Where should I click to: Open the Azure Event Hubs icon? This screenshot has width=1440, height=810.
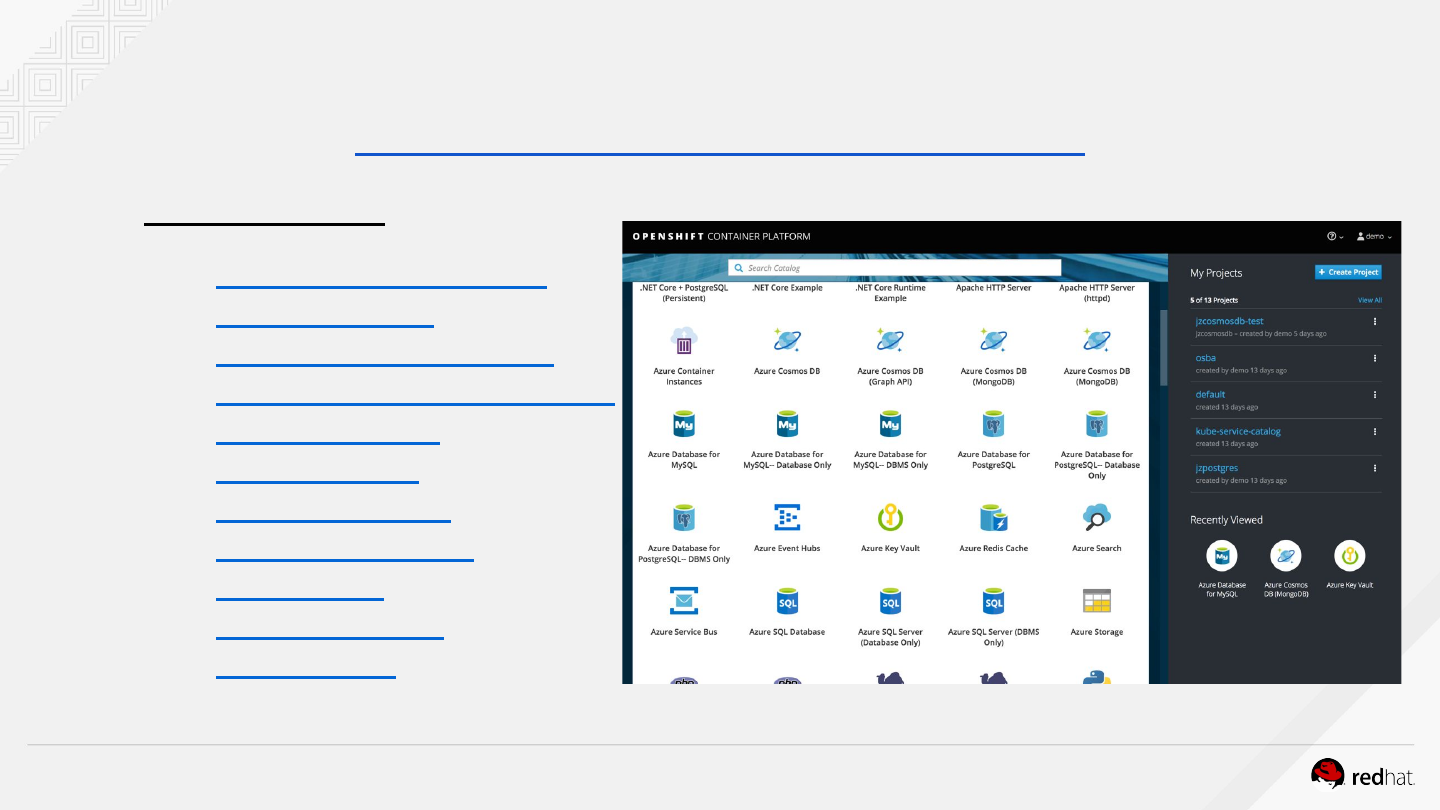787,518
